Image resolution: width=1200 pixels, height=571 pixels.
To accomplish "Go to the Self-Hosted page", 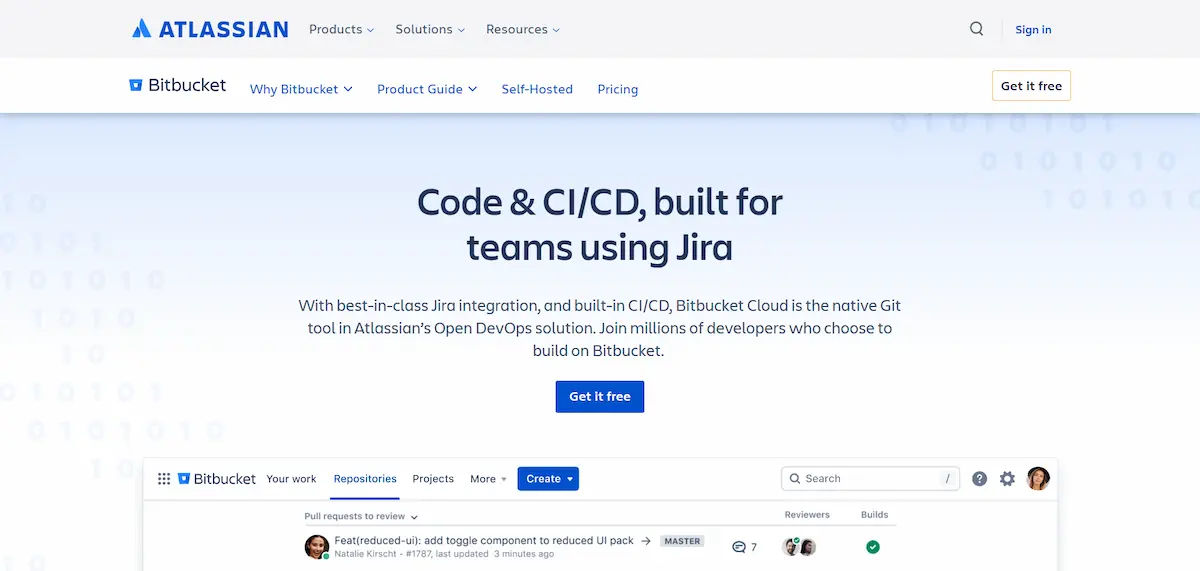I will (537, 89).
